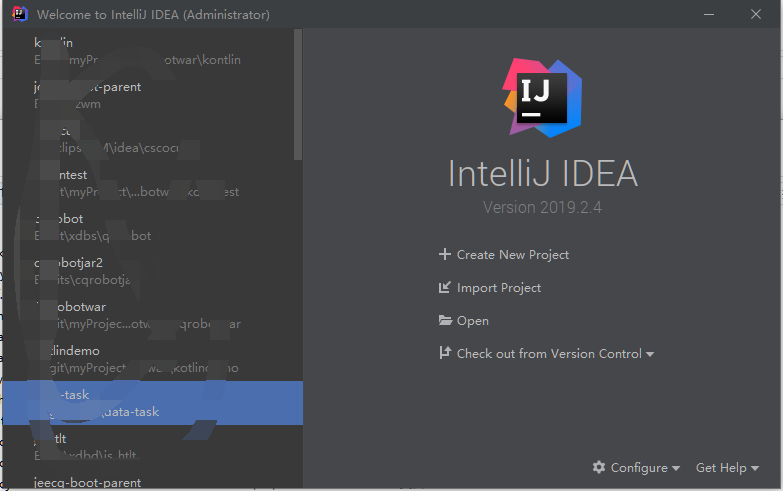Expand the Configure dropdown arrow

[x=676, y=469]
